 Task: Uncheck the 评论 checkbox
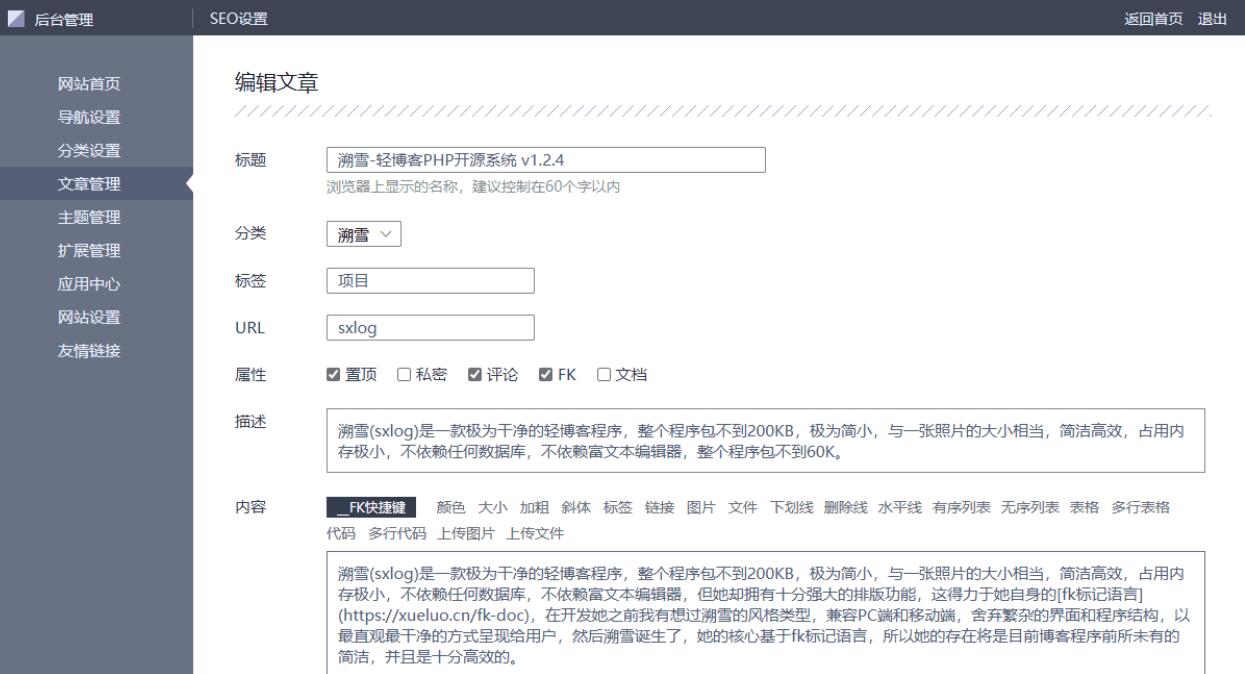[x=475, y=375]
